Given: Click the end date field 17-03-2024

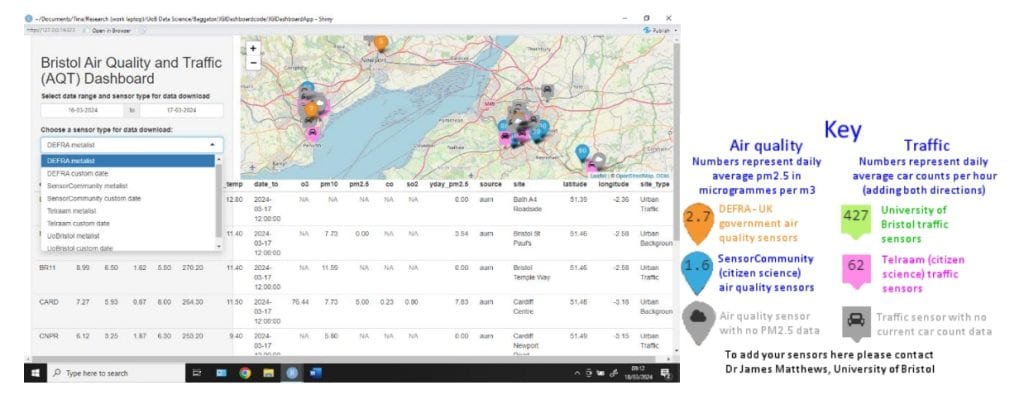Looking at the screenshot, I should click(x=181, y=111).
